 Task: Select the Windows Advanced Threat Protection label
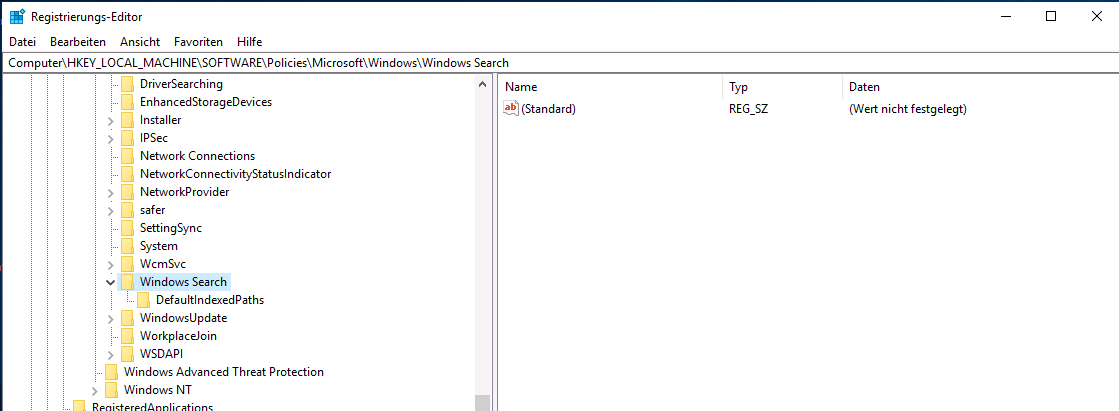[223, 372]
